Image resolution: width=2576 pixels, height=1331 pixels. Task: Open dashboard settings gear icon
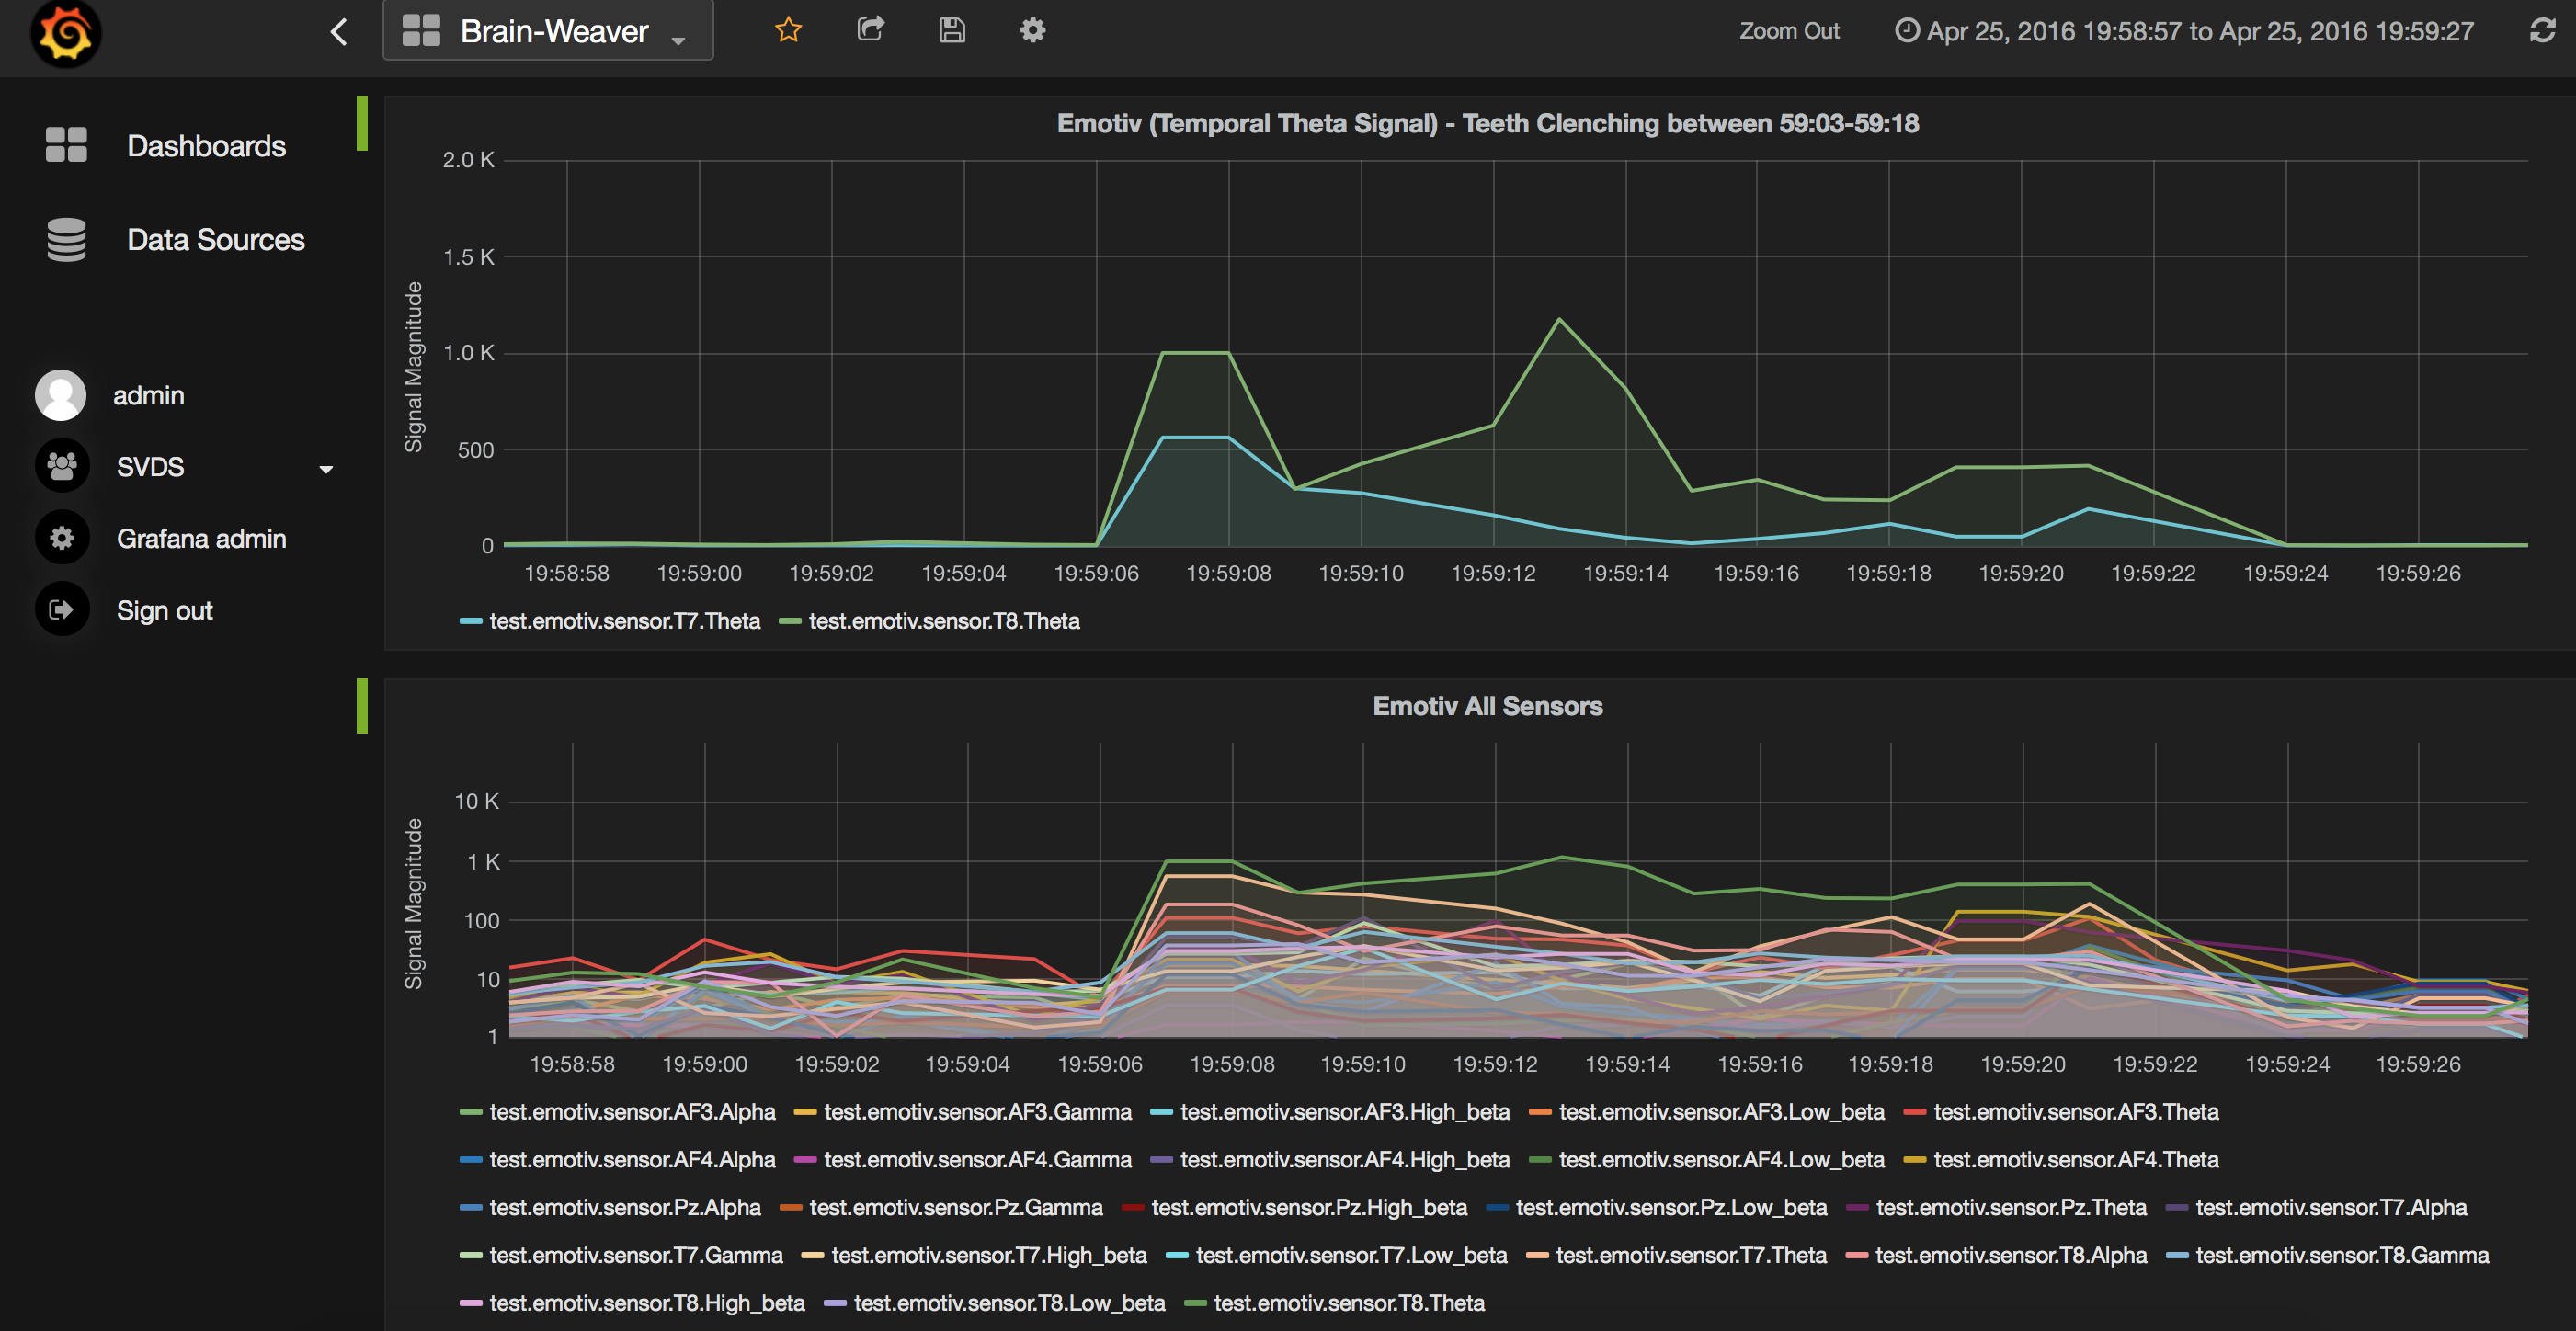pyautogui.click(x=1032, y=30)
